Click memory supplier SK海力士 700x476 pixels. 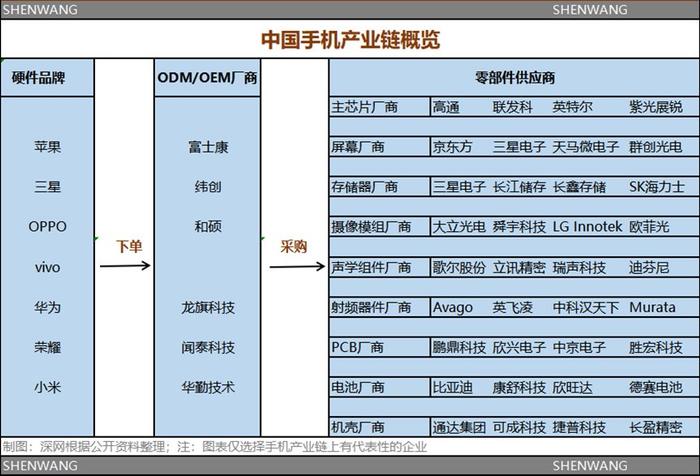click(657, 187)
